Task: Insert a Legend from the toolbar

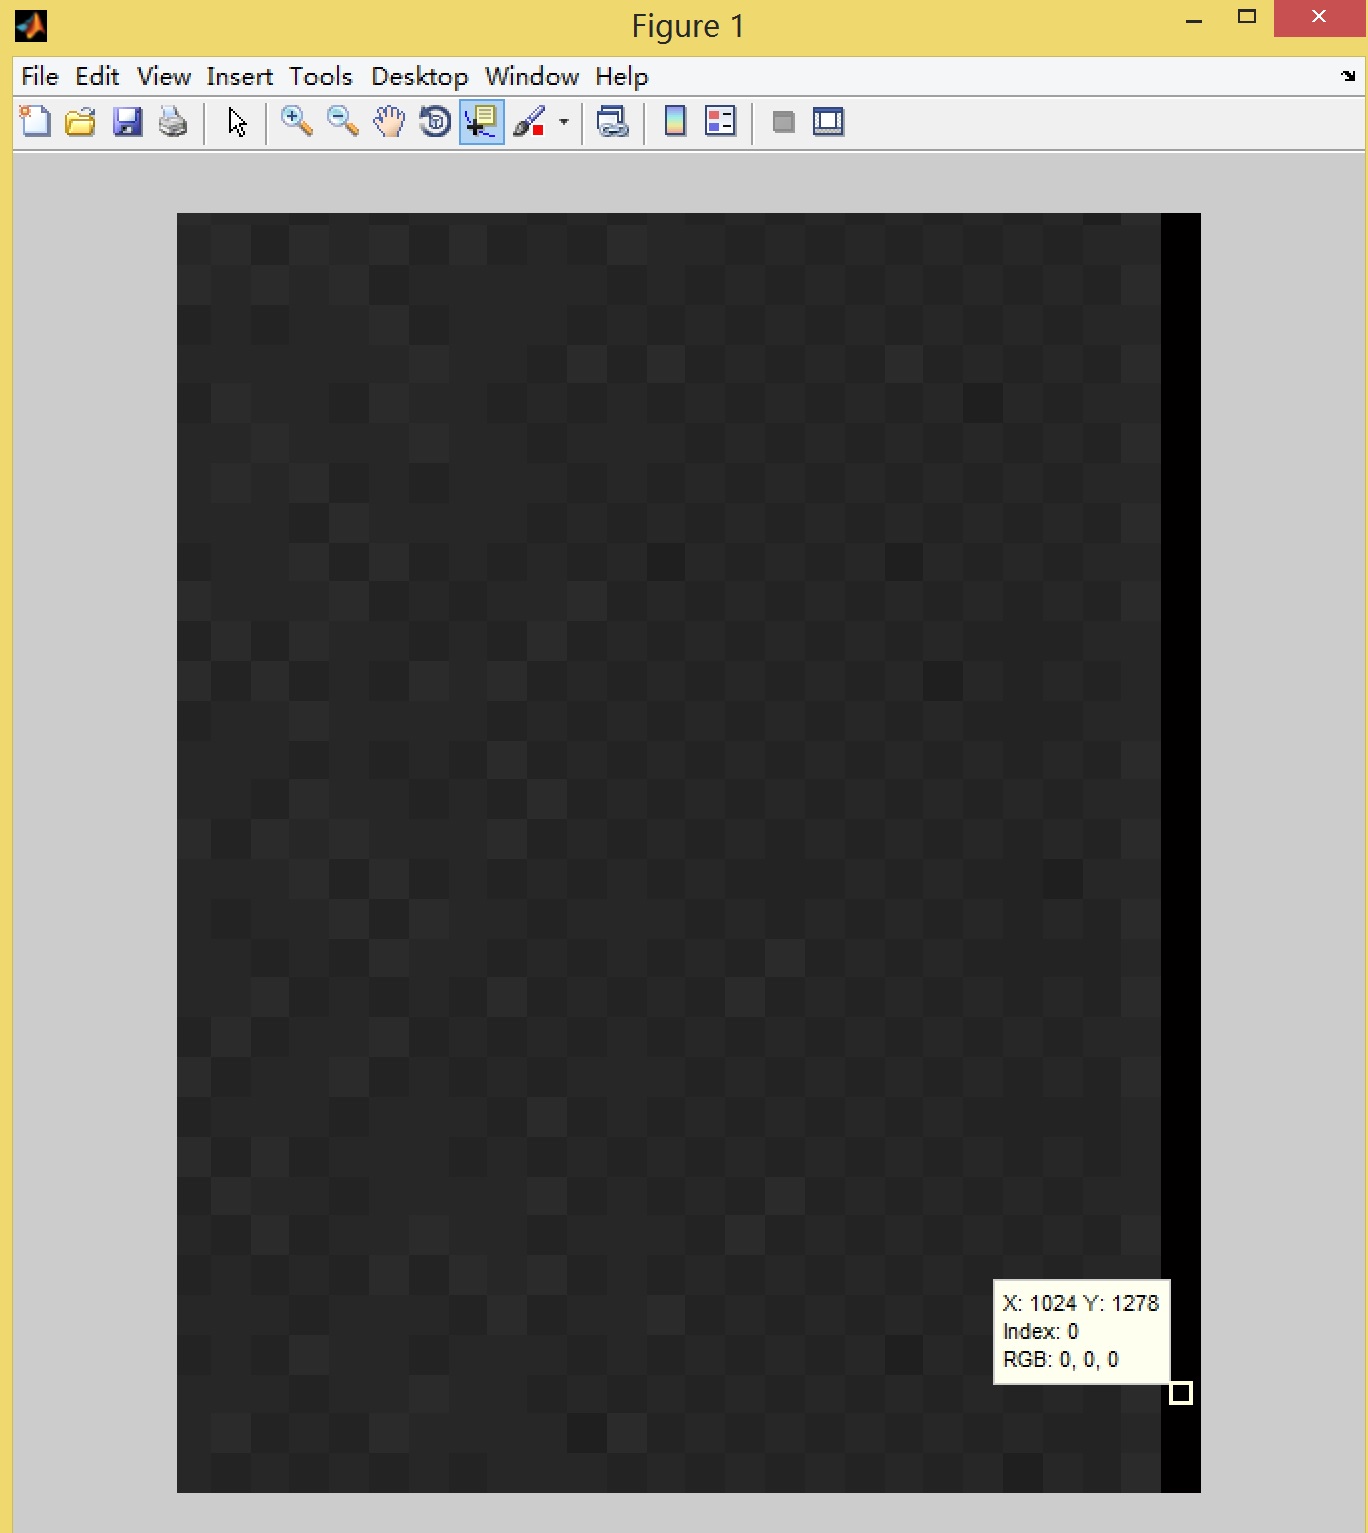Action: 720,122
